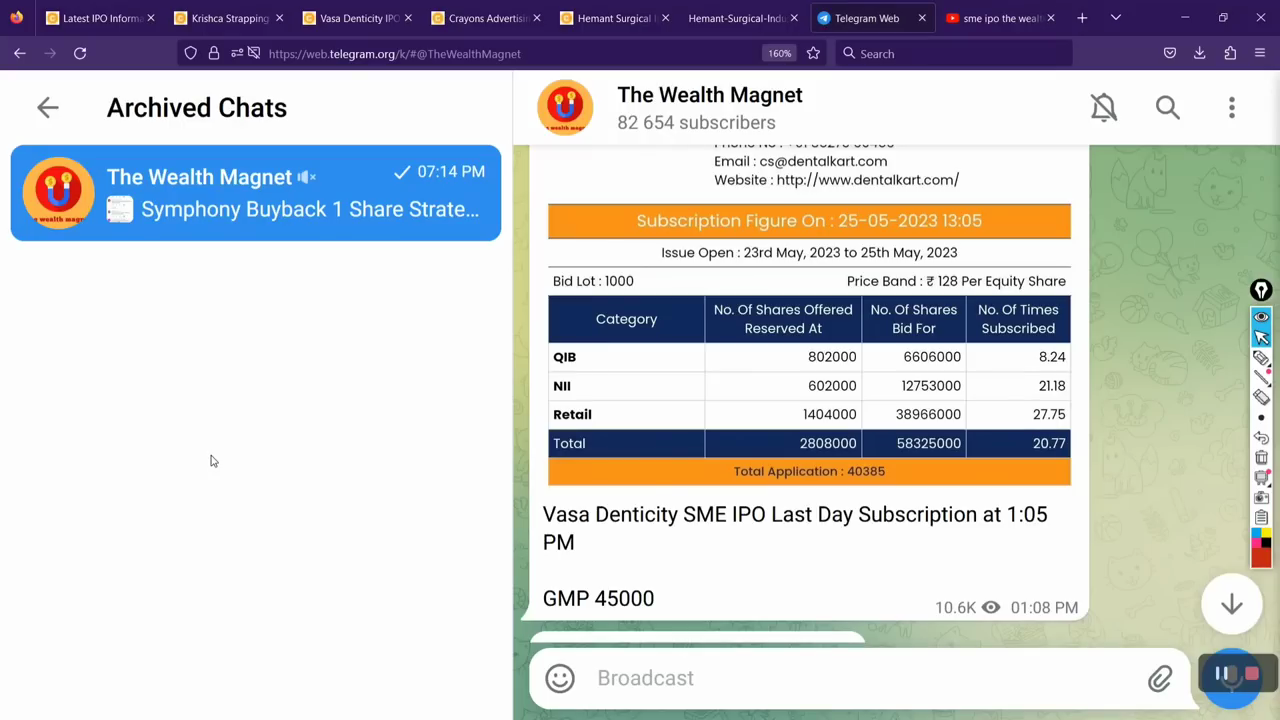Open tracking protection shield icon
The width and height of the screenshot is (1280, 720).
[191, 53]
